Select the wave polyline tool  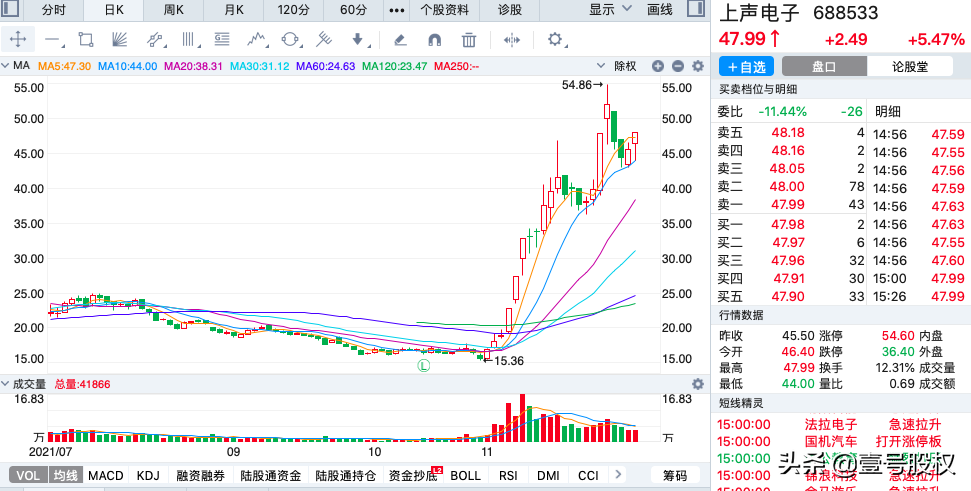pos(258,40)
